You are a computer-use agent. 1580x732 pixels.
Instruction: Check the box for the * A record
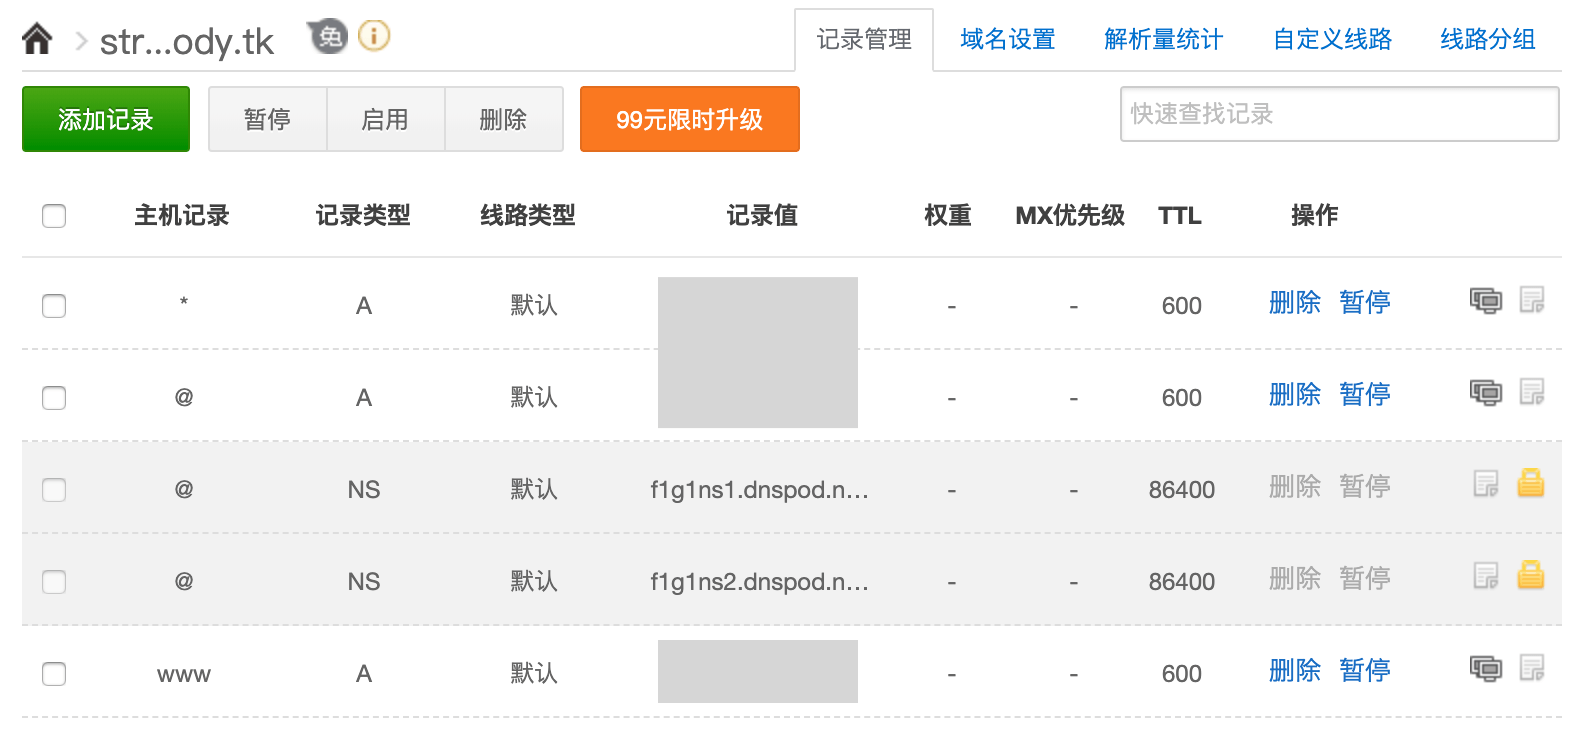(x=54, y=306)
